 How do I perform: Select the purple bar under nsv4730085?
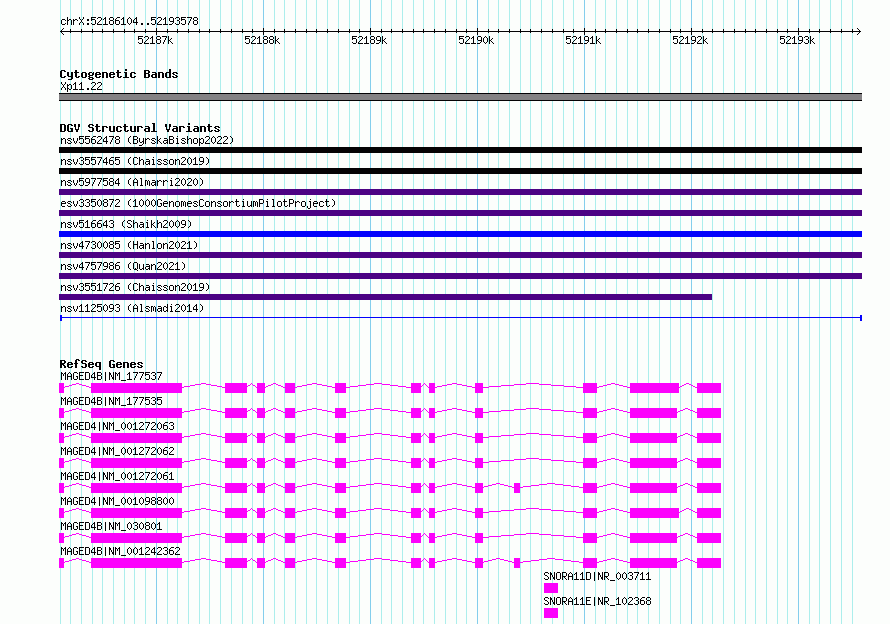point(460,255)
